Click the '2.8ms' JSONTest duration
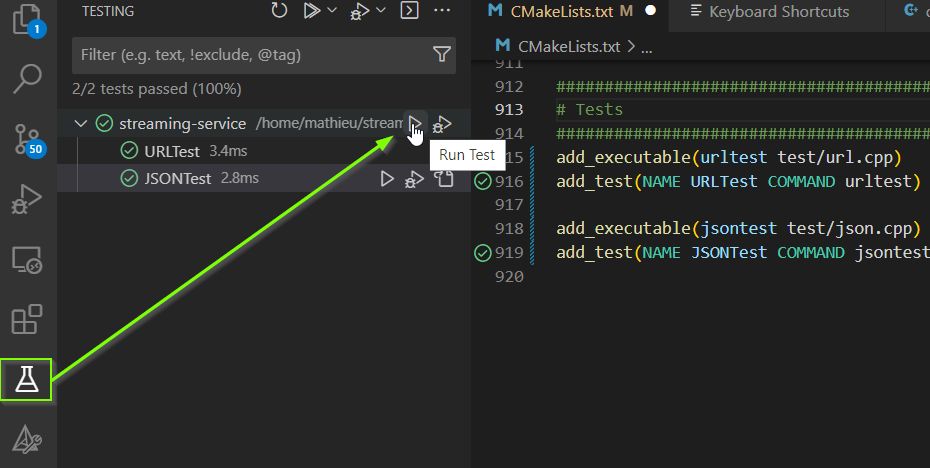 tap(240, 178)
